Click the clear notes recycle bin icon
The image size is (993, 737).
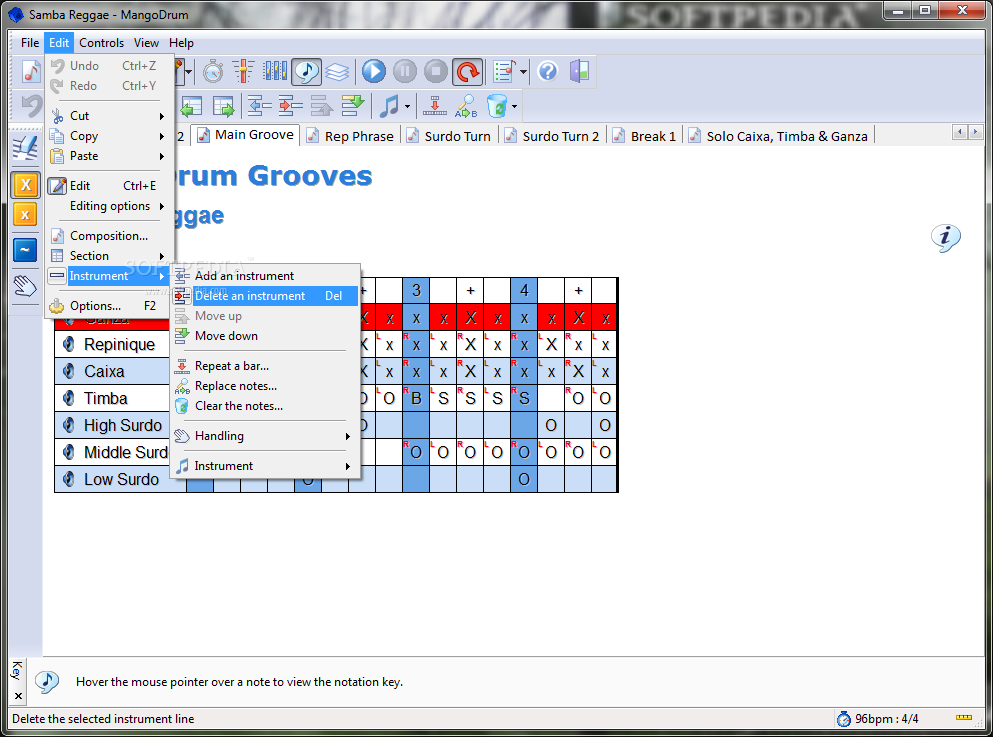[x=497, y=106]
